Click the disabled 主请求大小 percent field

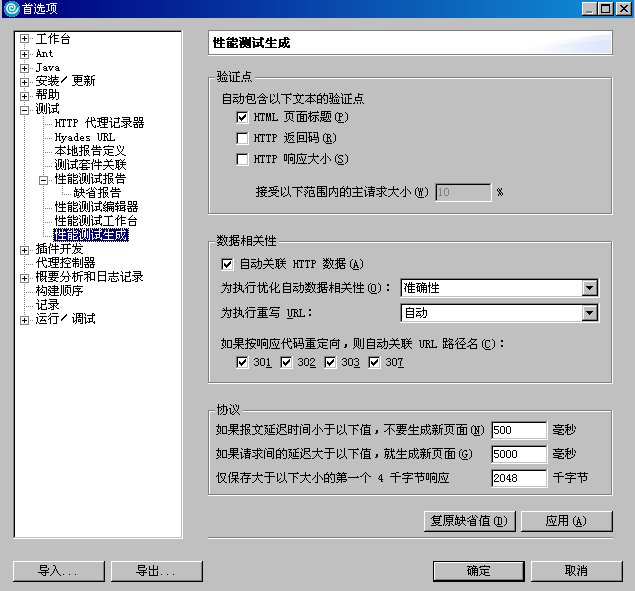click(463, 192)
